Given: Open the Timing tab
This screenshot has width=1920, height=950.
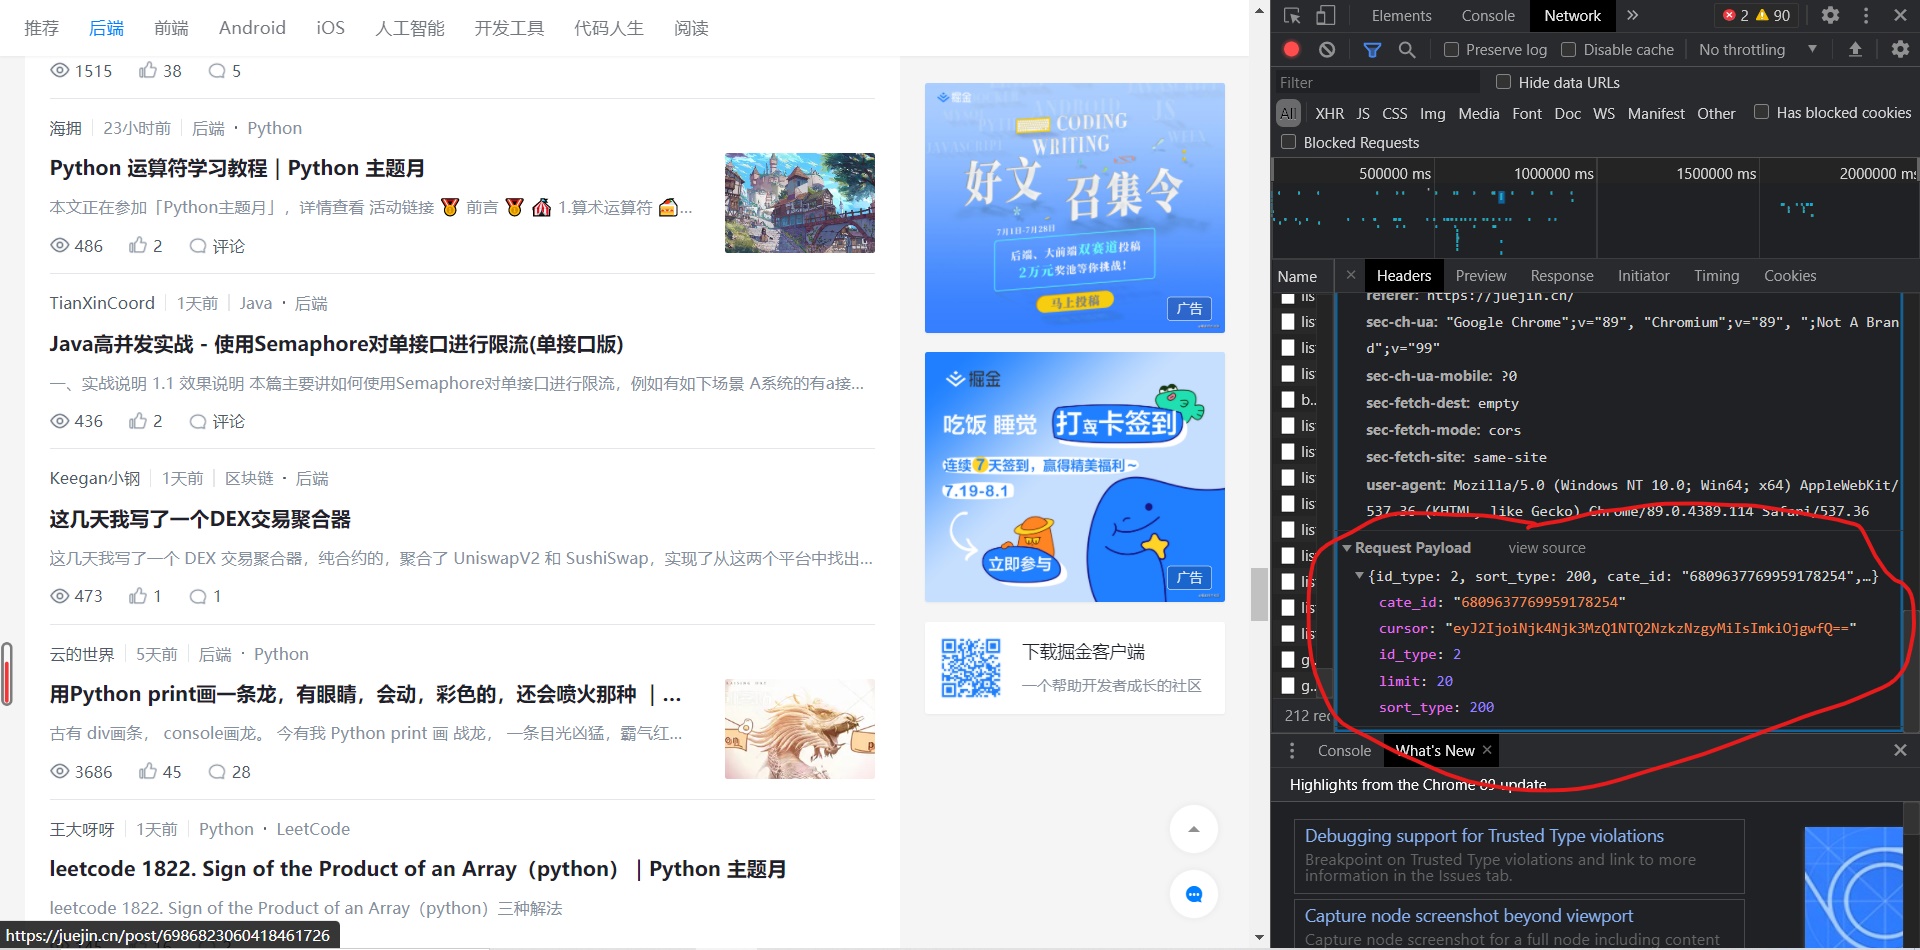Looking at the screenshot, I should [x=1717, y=275].
